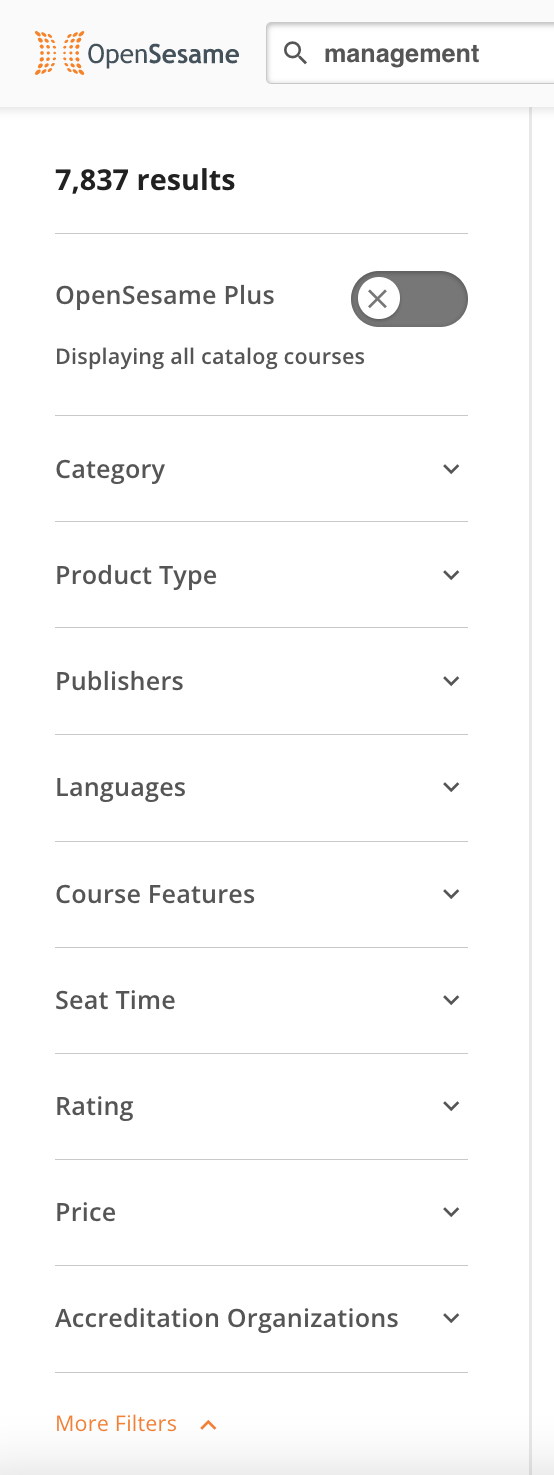The width and height of the screenshot is (554, 1475).
Task: Click the Category chevron arrow
Action: point(451,469)
